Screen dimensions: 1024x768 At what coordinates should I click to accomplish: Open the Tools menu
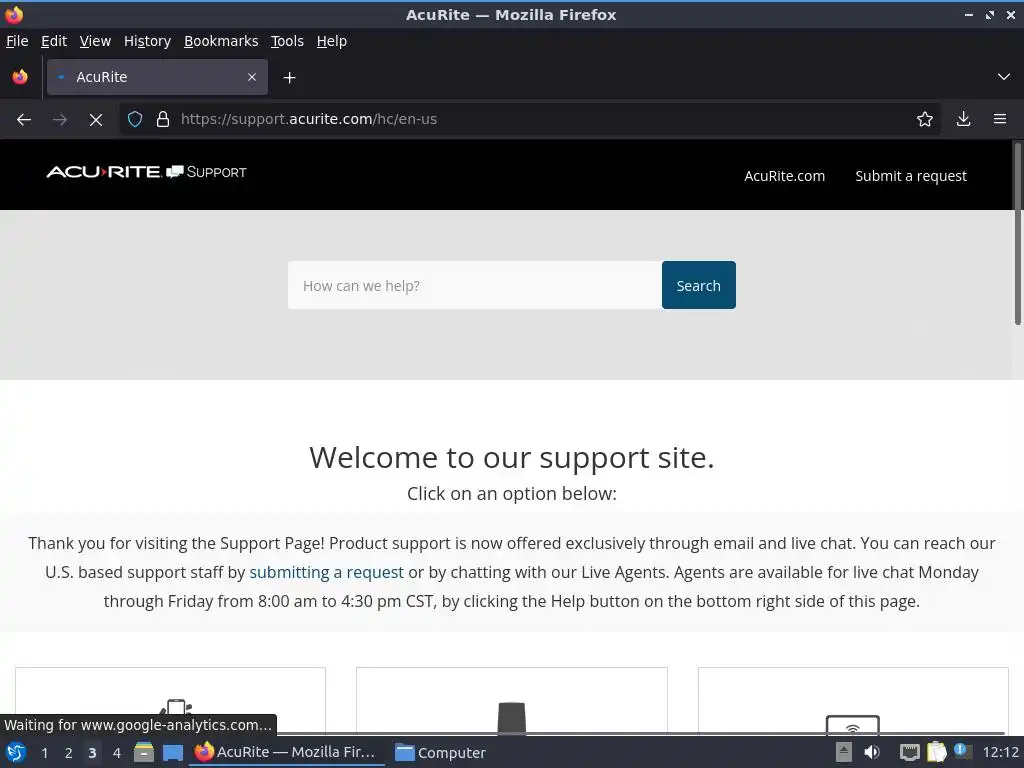287,41
